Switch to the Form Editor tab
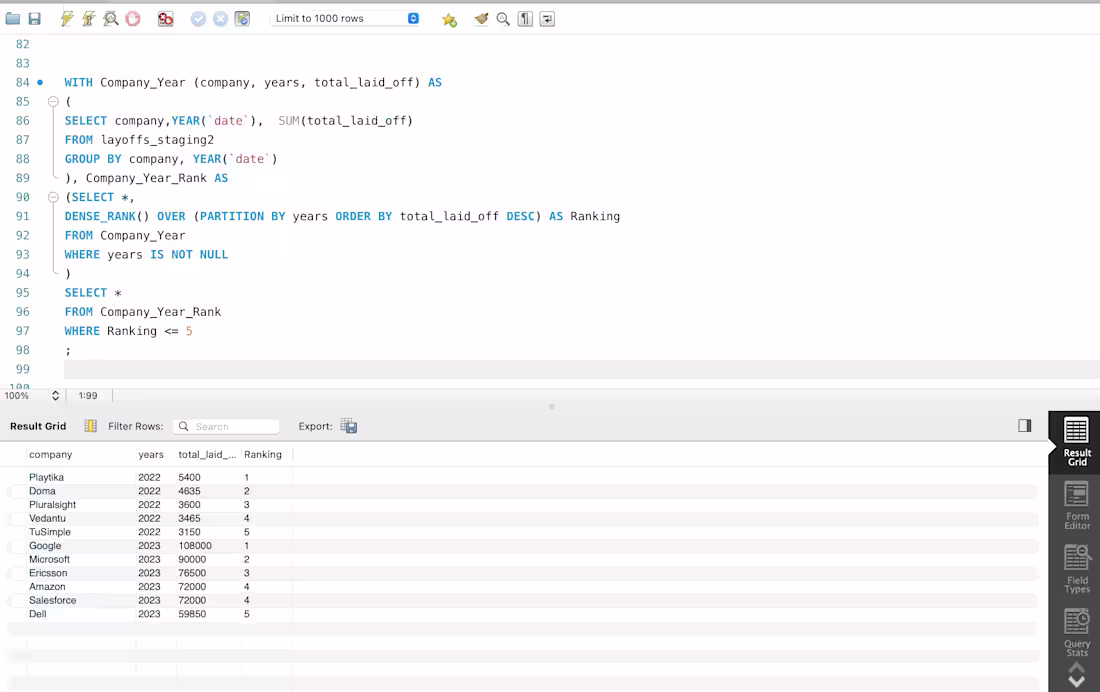This screenshot has width=1100, height=692. (1076, 505)
